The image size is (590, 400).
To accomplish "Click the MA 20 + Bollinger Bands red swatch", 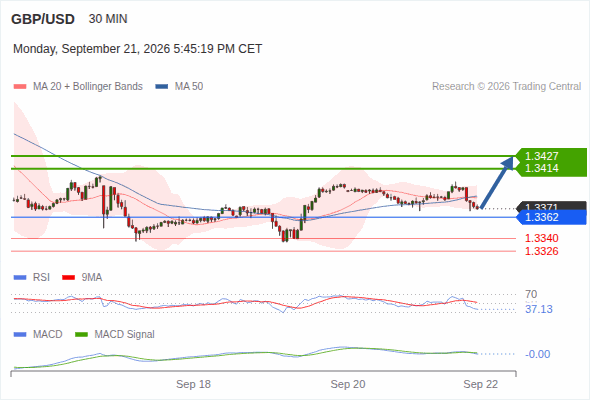I will [20, 87].
